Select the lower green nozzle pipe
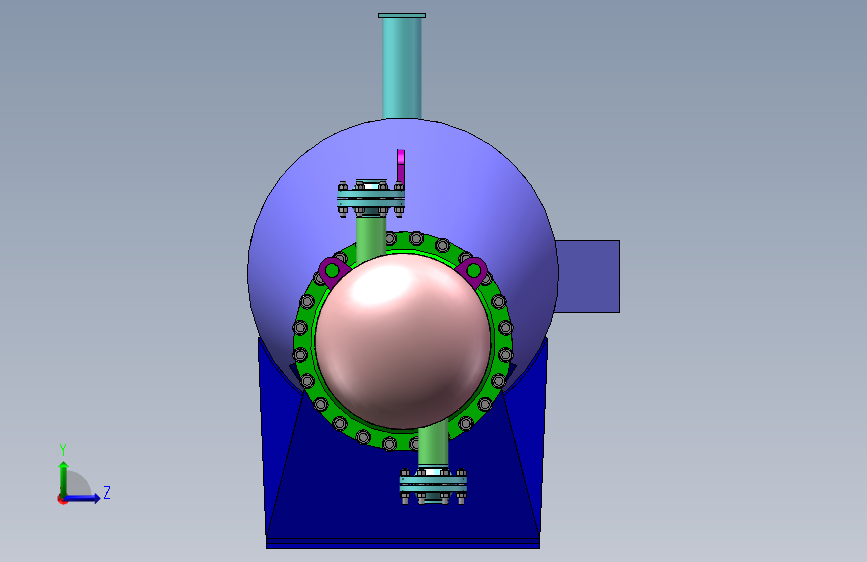The image size is (867, 562). (x=433, y=444)
